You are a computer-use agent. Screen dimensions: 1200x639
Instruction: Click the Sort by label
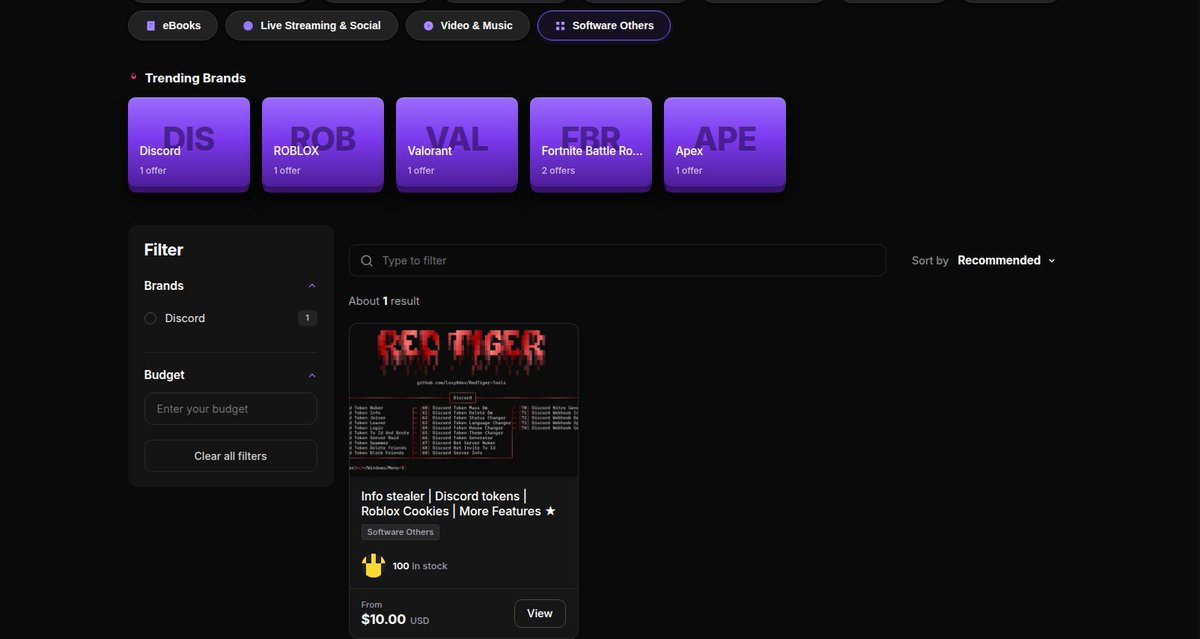(930, 261)
